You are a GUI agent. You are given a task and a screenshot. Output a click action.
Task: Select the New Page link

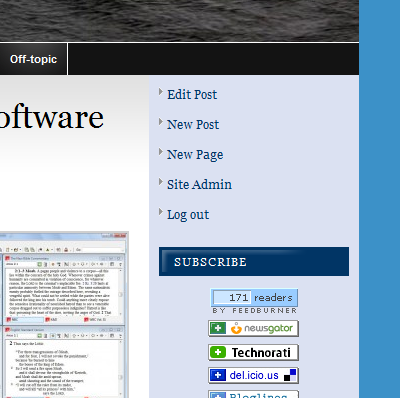click(x=195, y=155)
